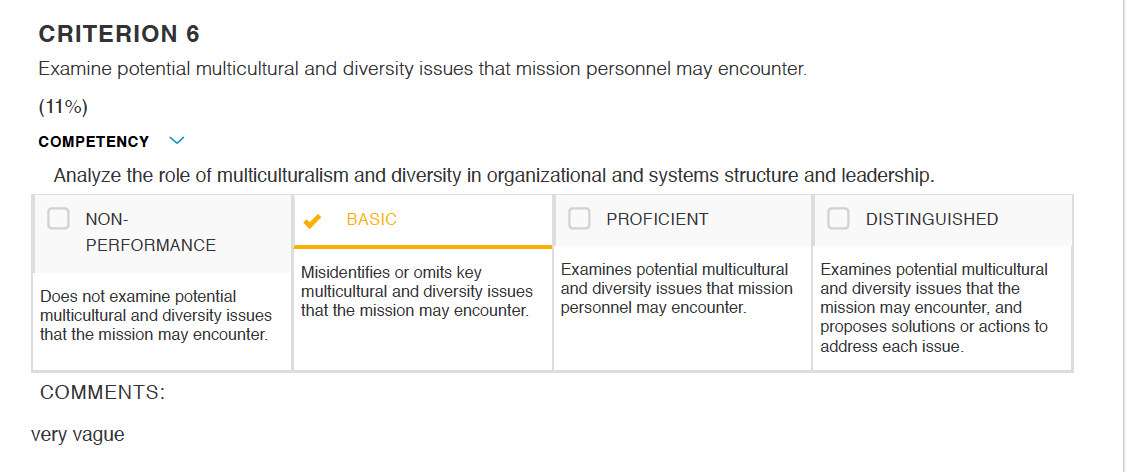Click the COMMENTS label
The width and height of the screenshot is (1126, 472).
click(102, 392)
